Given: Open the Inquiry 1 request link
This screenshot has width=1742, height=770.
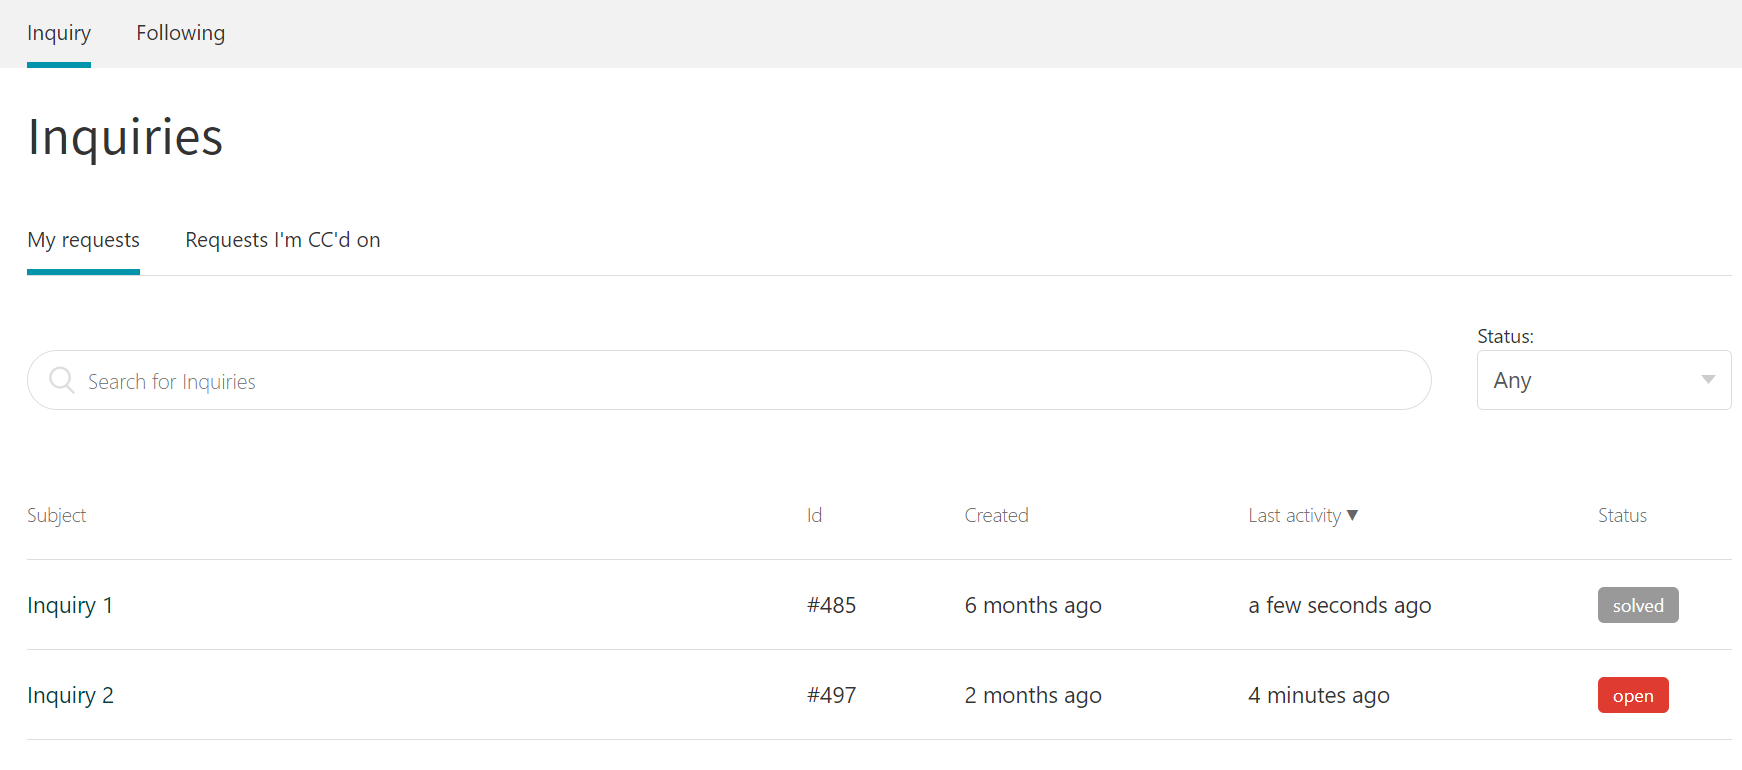Looking at the screenshot, I should (70, 605).
